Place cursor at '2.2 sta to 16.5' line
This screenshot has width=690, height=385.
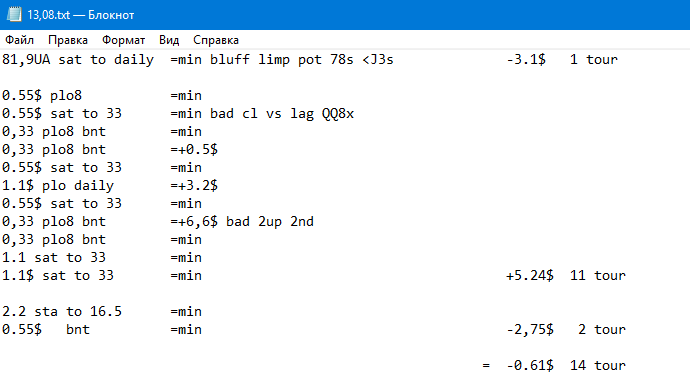point(62,312)
